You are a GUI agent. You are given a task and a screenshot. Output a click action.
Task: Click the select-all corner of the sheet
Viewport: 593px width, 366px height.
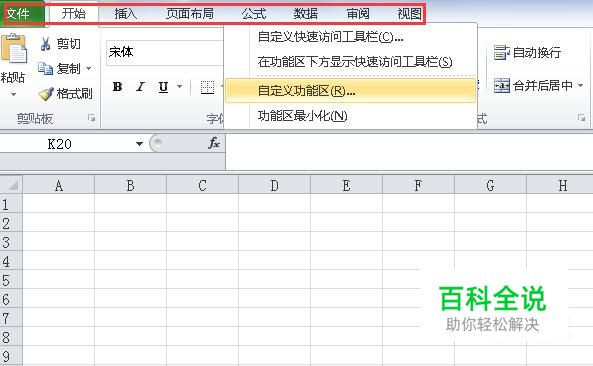pos(11,185)
